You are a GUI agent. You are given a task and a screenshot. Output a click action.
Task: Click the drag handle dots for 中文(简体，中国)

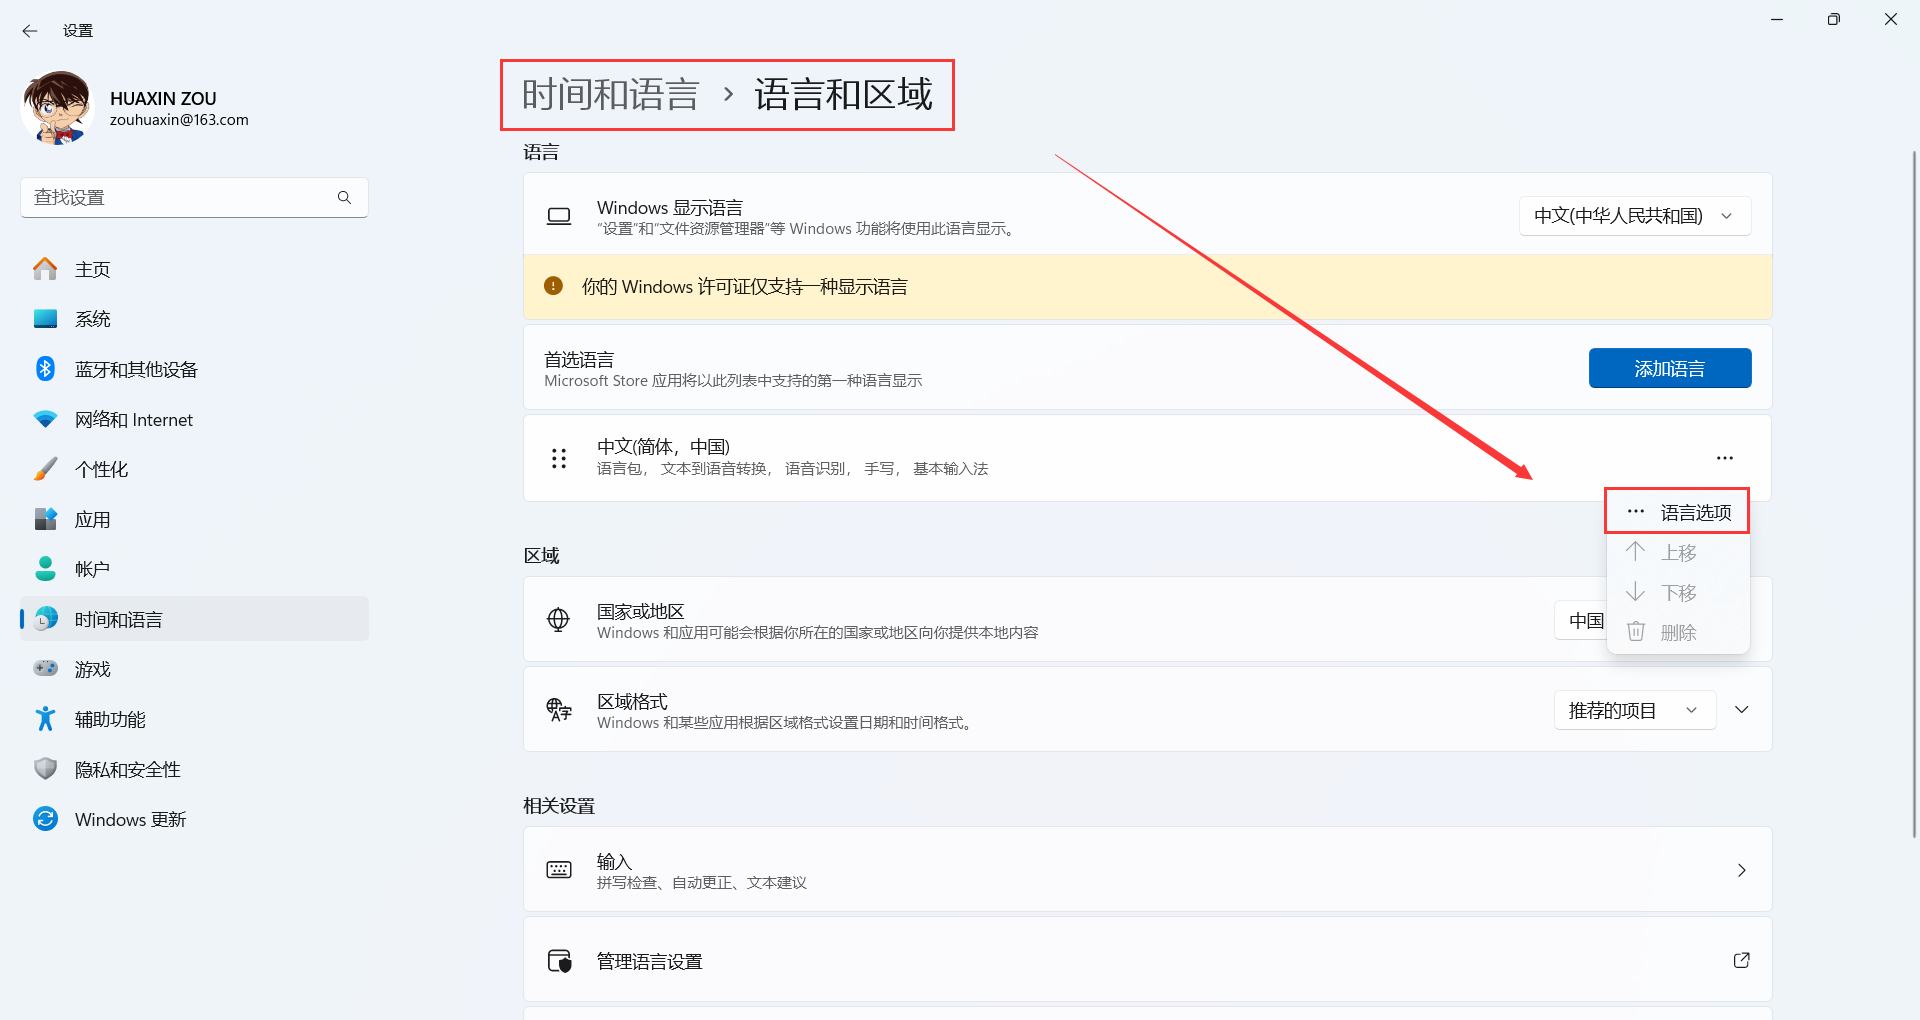click(x=559, y=458)
